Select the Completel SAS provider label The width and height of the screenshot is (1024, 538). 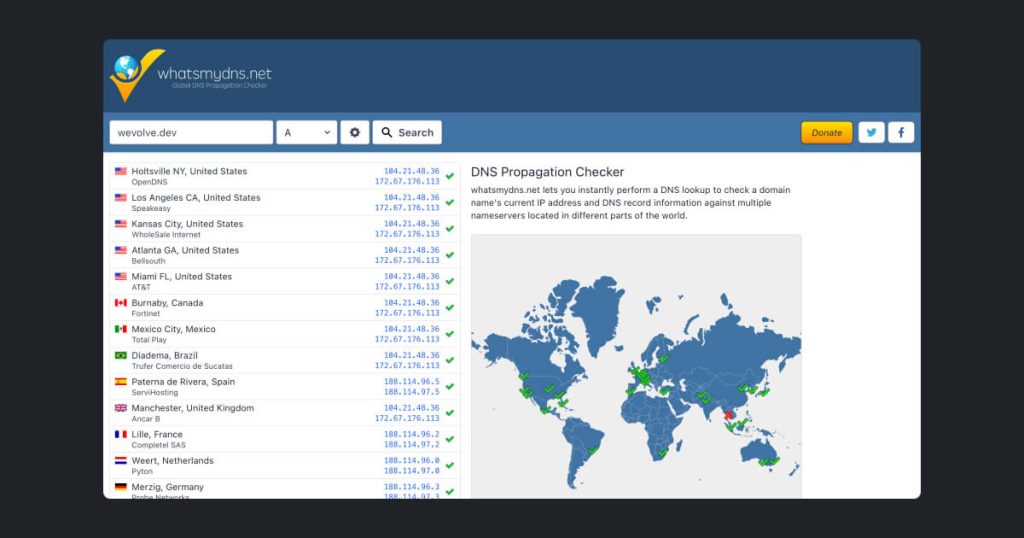(159, 445)
